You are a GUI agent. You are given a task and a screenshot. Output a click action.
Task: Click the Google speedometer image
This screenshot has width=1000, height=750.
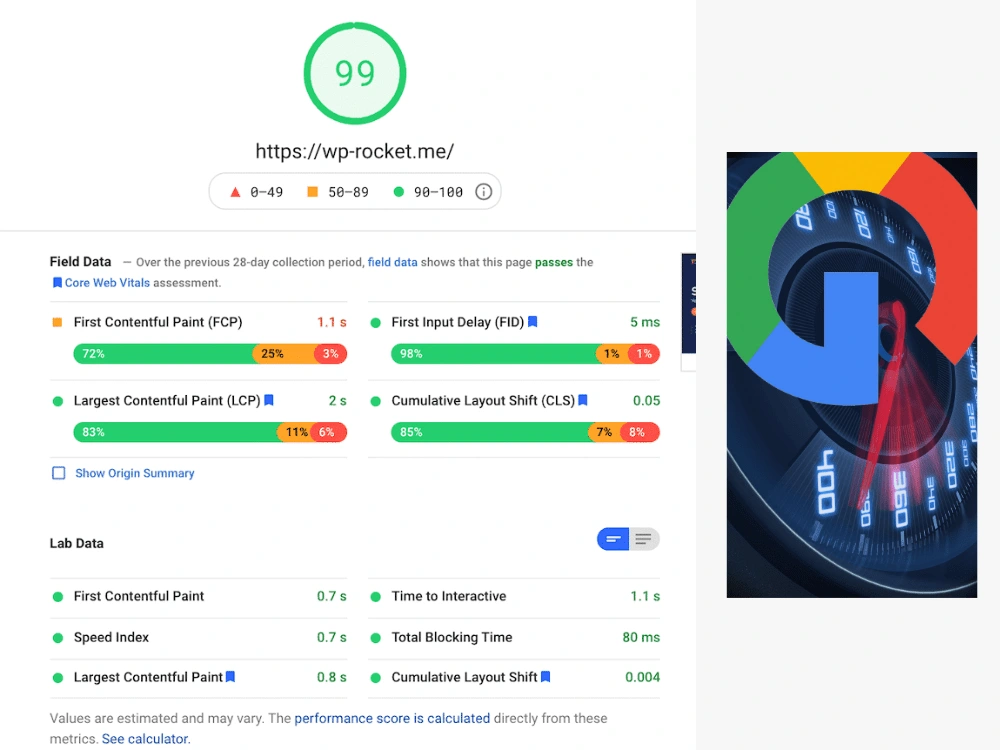coord(851,375)
